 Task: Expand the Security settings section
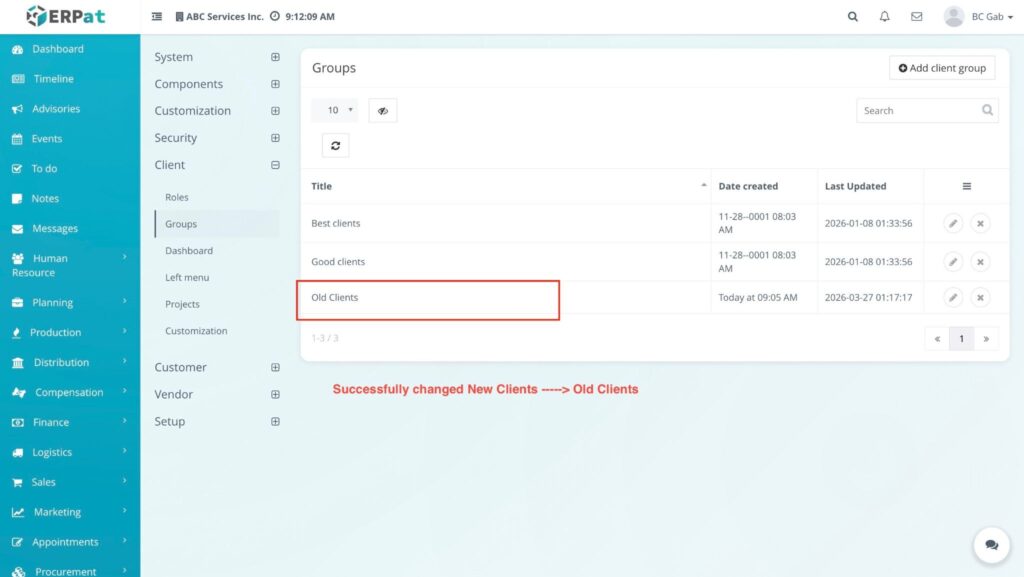tap(275, 138)
